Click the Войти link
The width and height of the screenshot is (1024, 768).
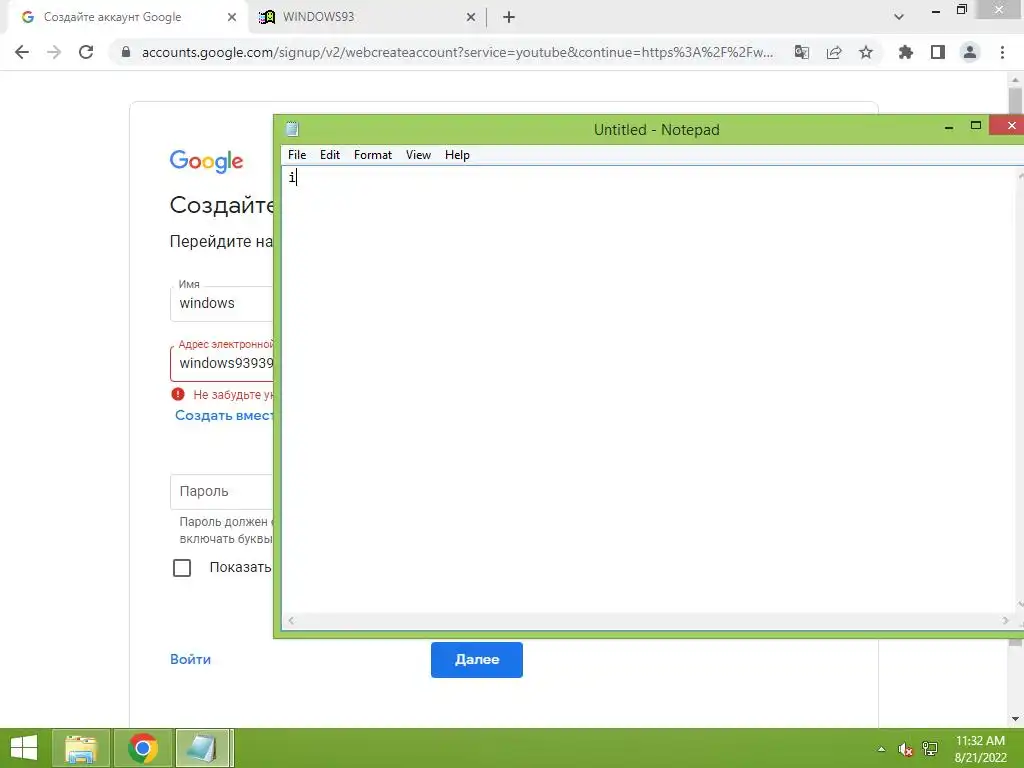(190, 660)
